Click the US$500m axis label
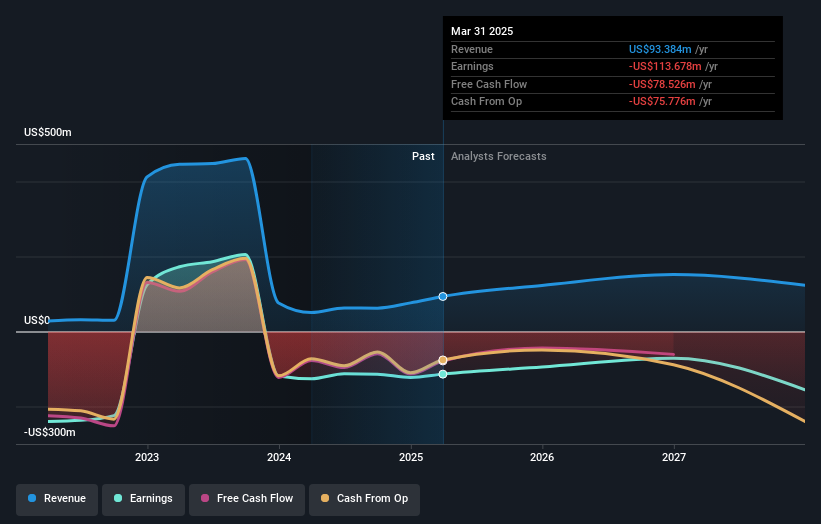The image size is (821, 524). click(48, 132)
